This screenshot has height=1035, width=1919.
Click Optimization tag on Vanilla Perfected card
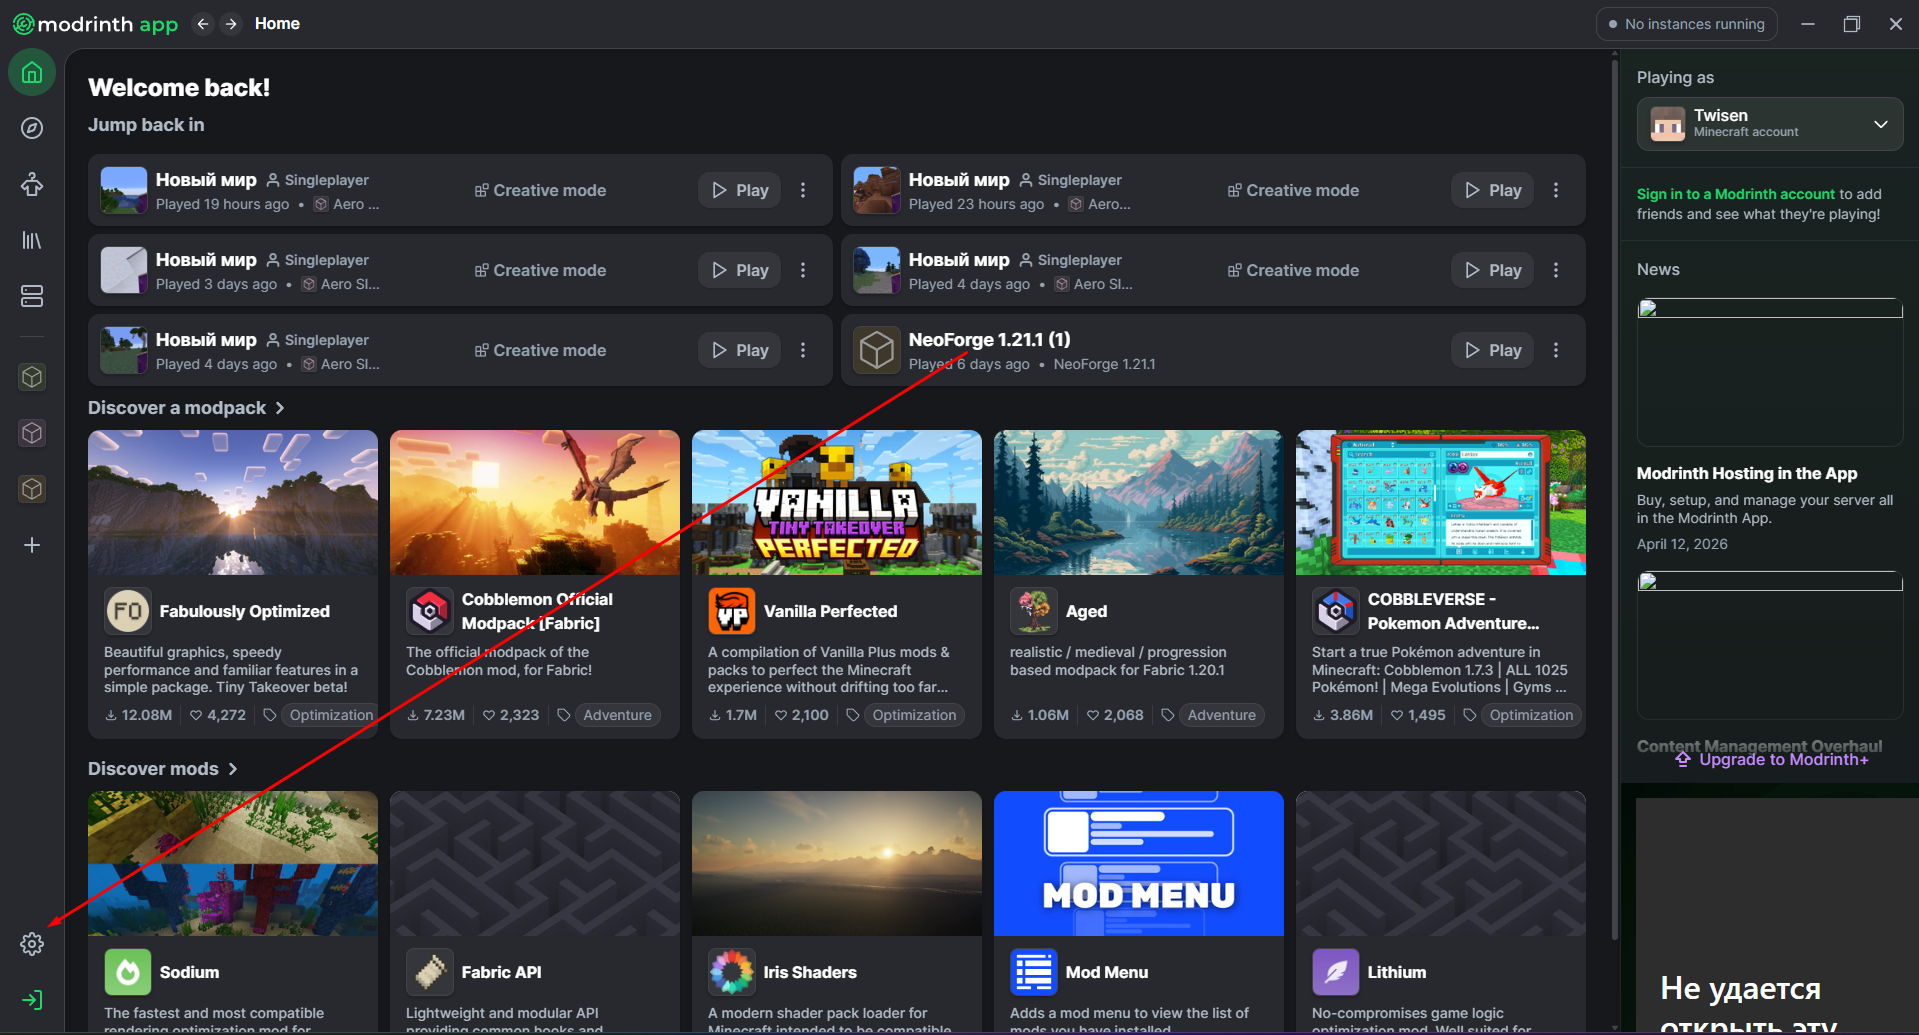914,715
